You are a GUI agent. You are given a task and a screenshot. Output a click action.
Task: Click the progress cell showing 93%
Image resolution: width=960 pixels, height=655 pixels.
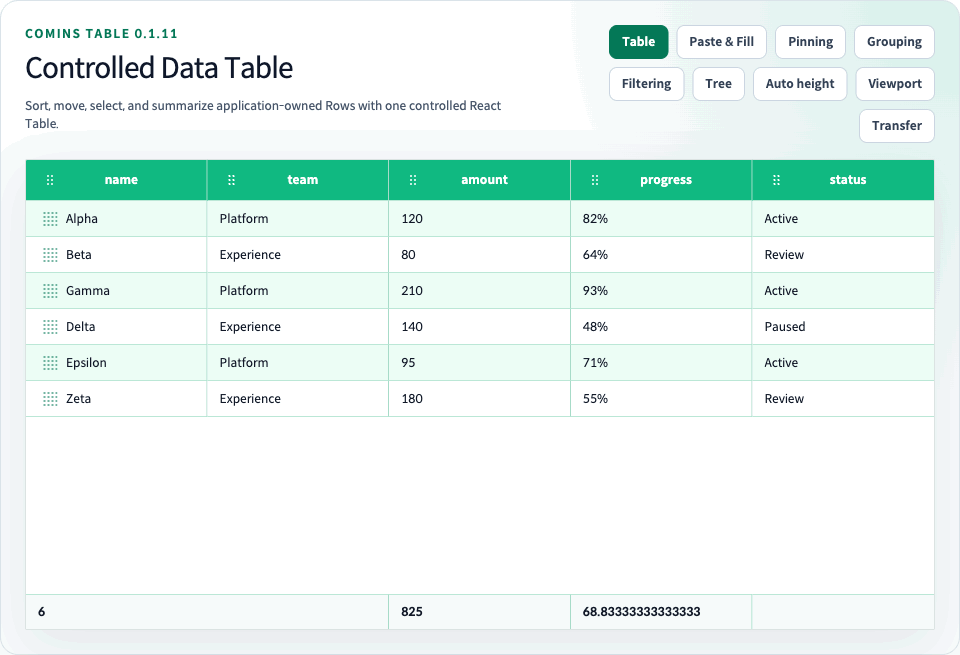click(x=661, y=291)
